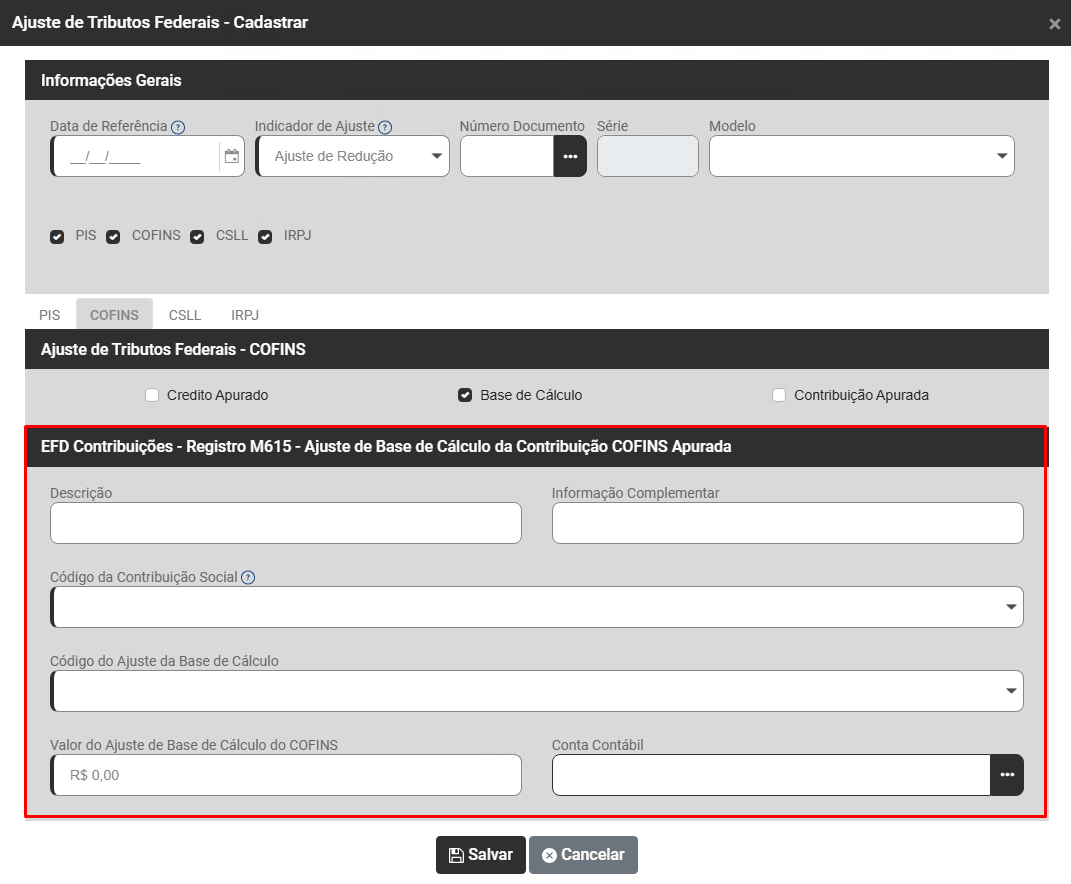Show help for Data de Referência
The image size is (1071, 884).
click(x=178, y=127)
